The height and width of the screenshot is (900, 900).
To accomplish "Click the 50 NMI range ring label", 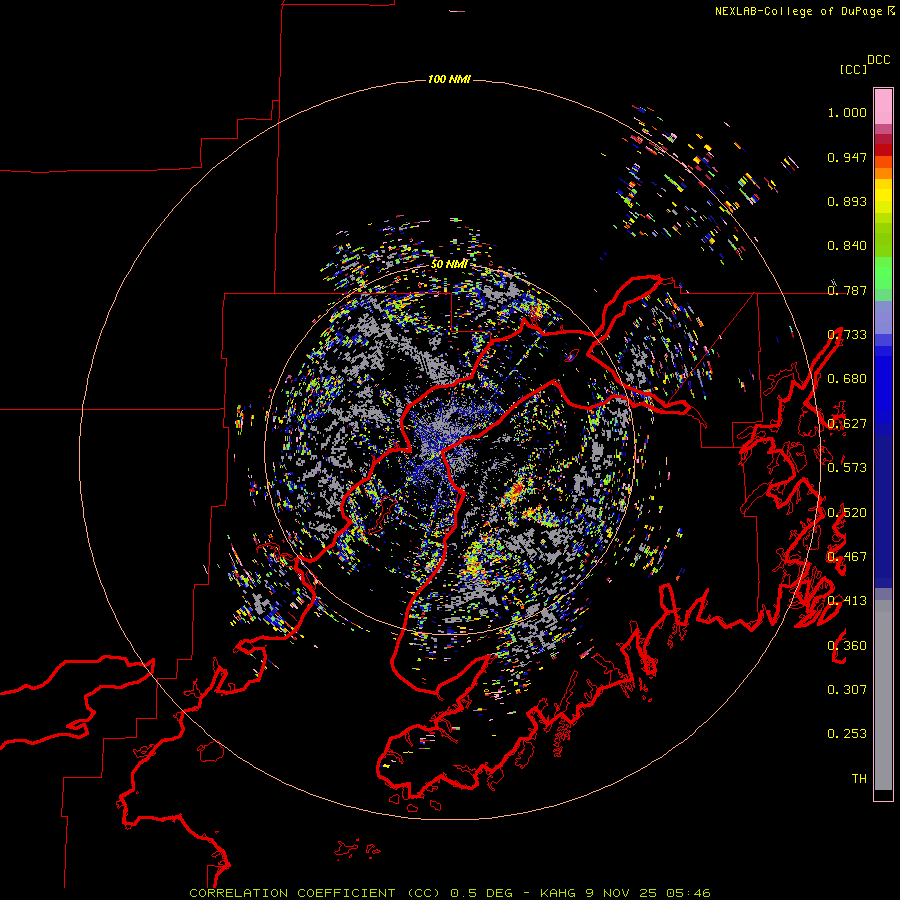I will point(449,264).
